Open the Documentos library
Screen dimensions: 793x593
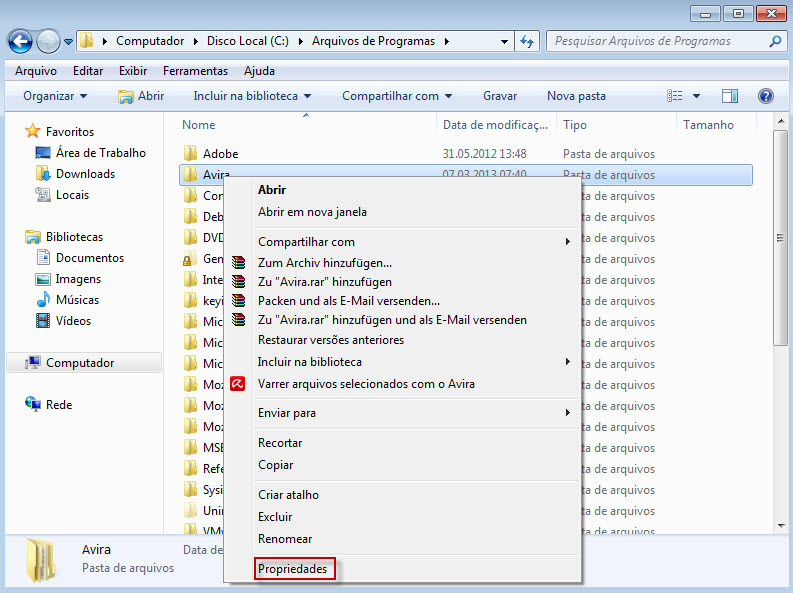[x=80, y=258]
